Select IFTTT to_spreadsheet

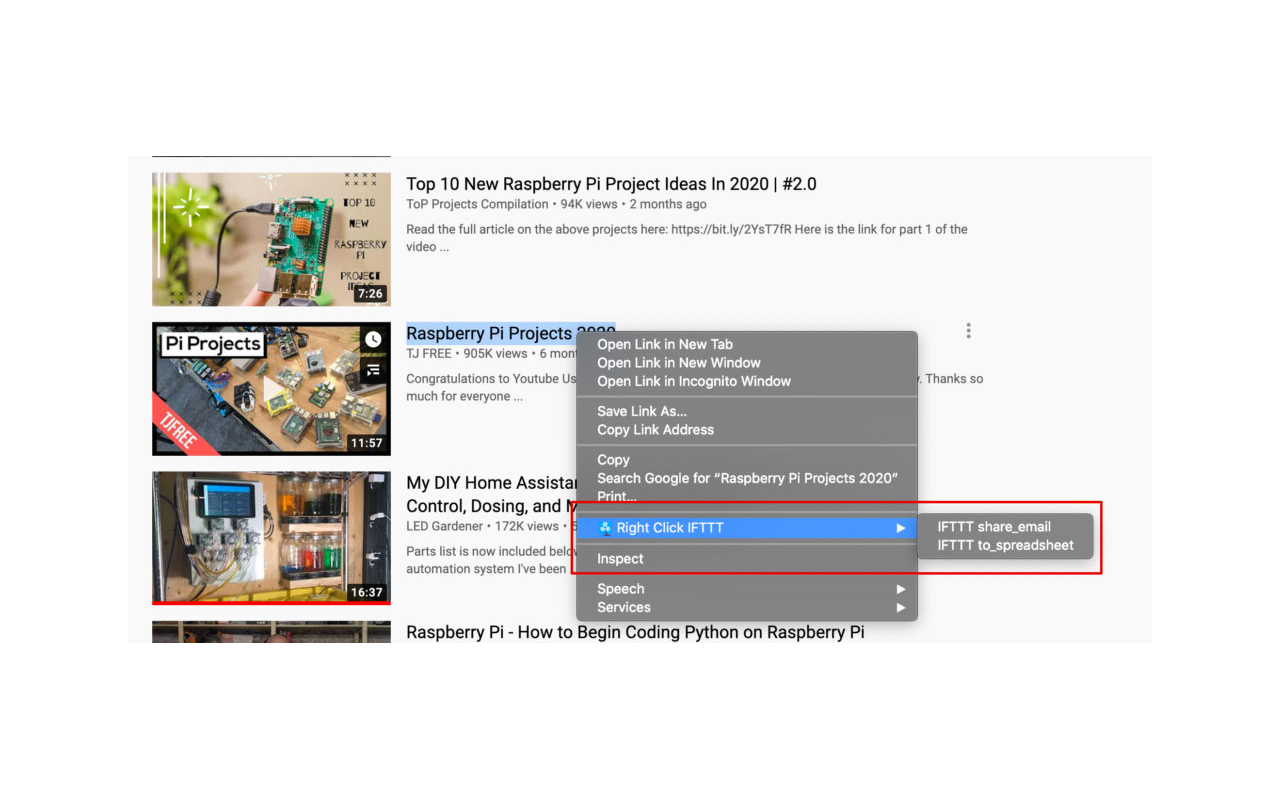click(x=1004, y=545)
